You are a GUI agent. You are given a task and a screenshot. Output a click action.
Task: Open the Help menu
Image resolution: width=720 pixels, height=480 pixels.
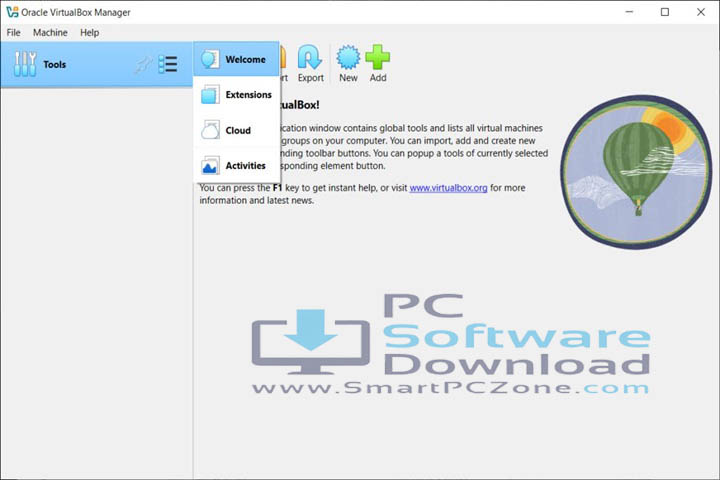click(x=90, y=33)
